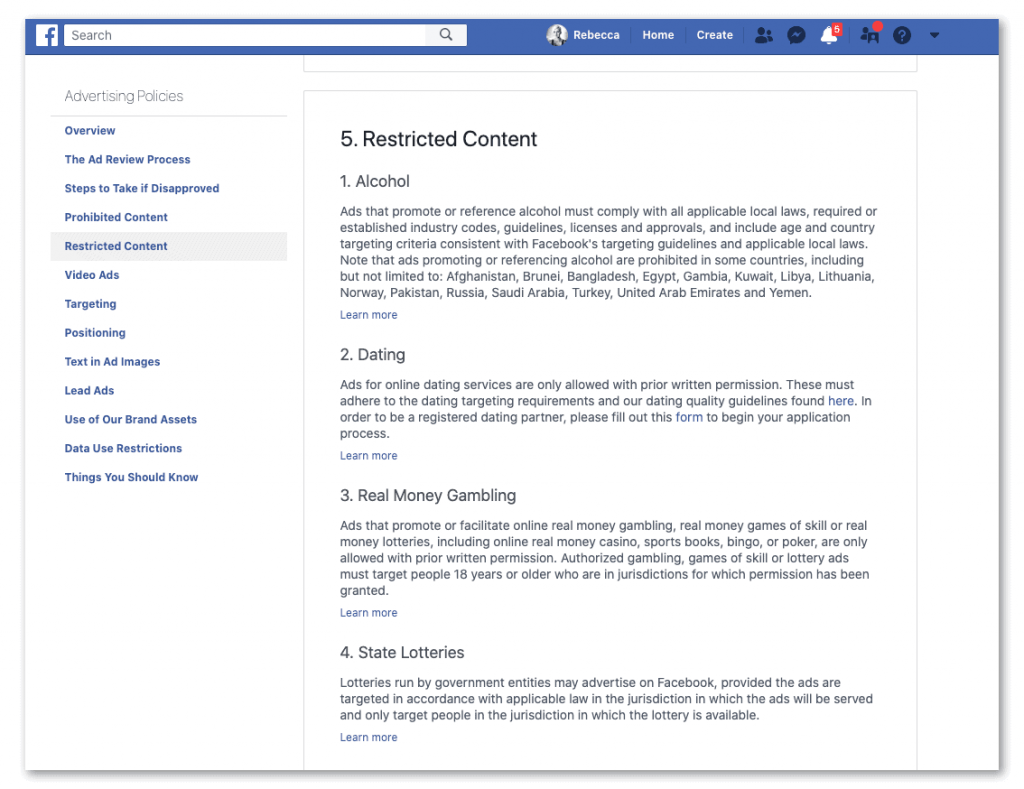Click Create in the top bar

coord(715,35)
